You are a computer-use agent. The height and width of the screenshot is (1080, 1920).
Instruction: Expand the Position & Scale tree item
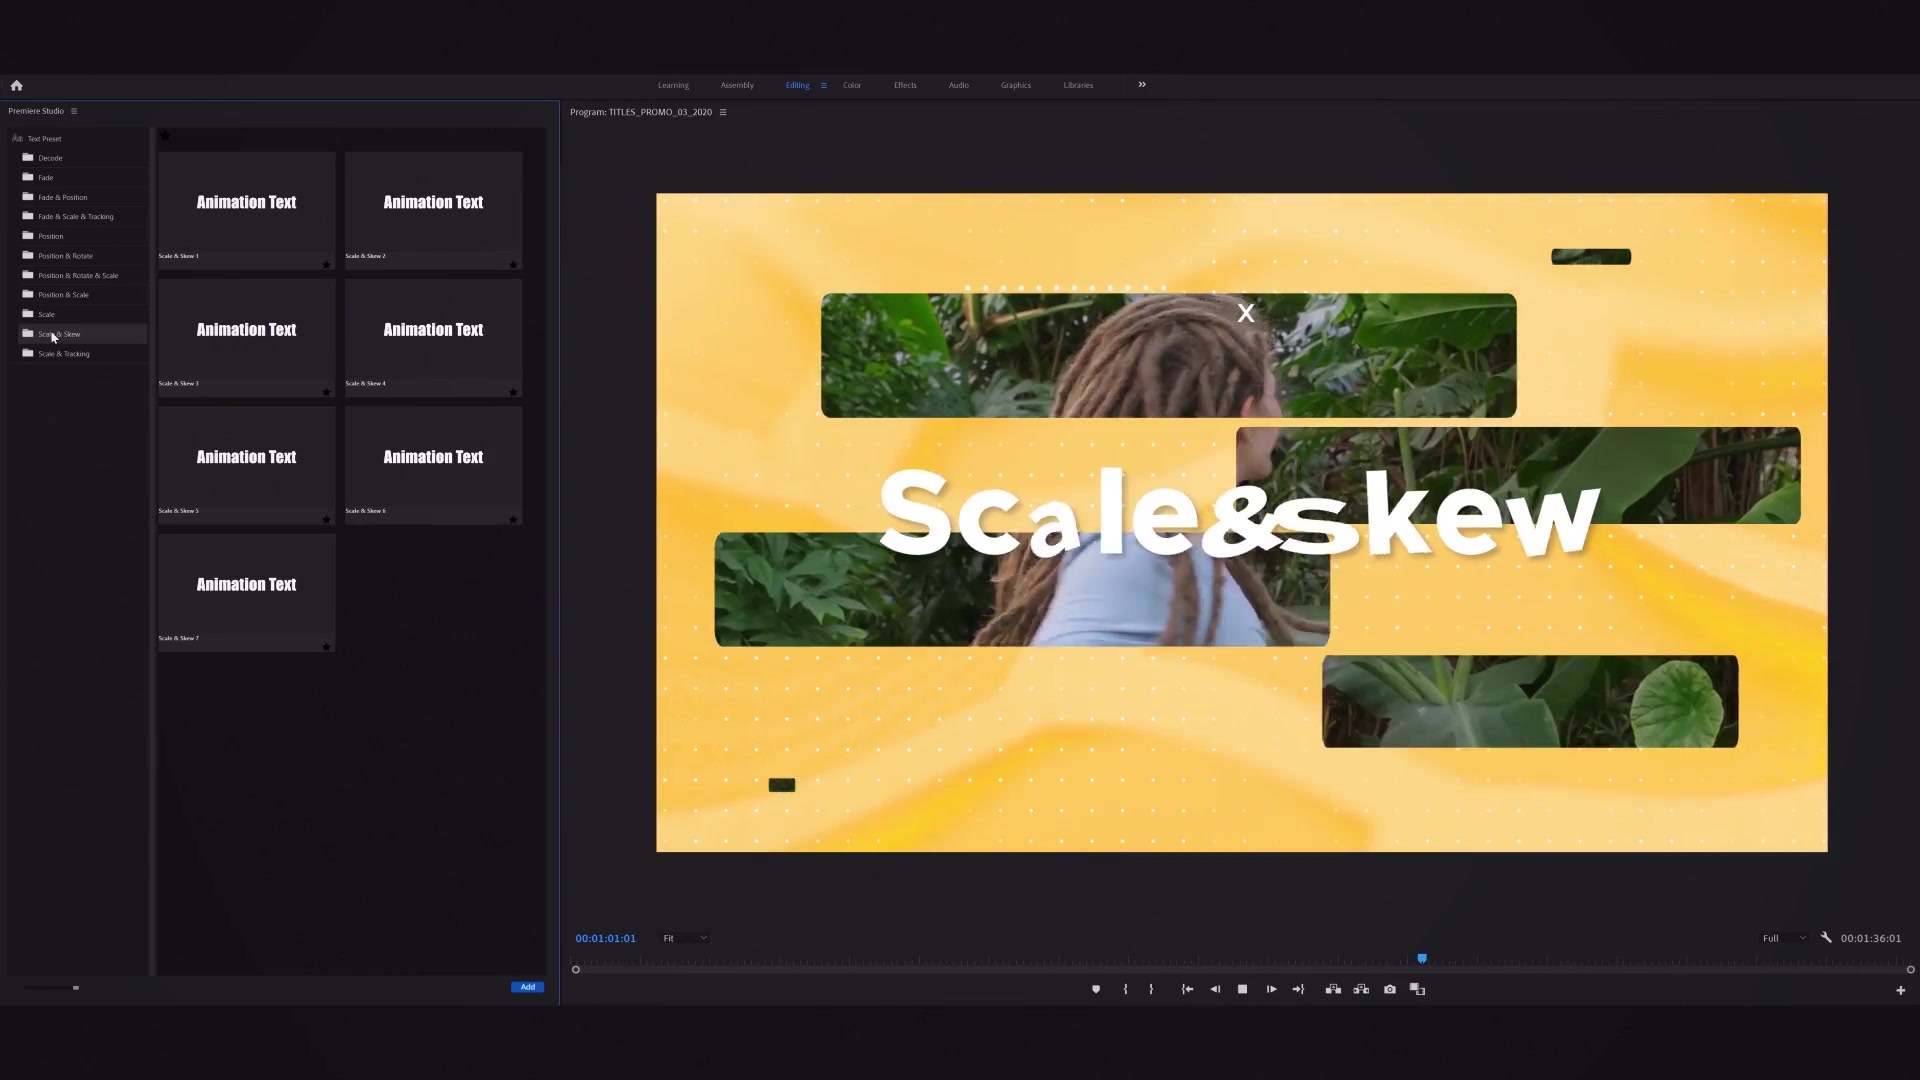63,294
